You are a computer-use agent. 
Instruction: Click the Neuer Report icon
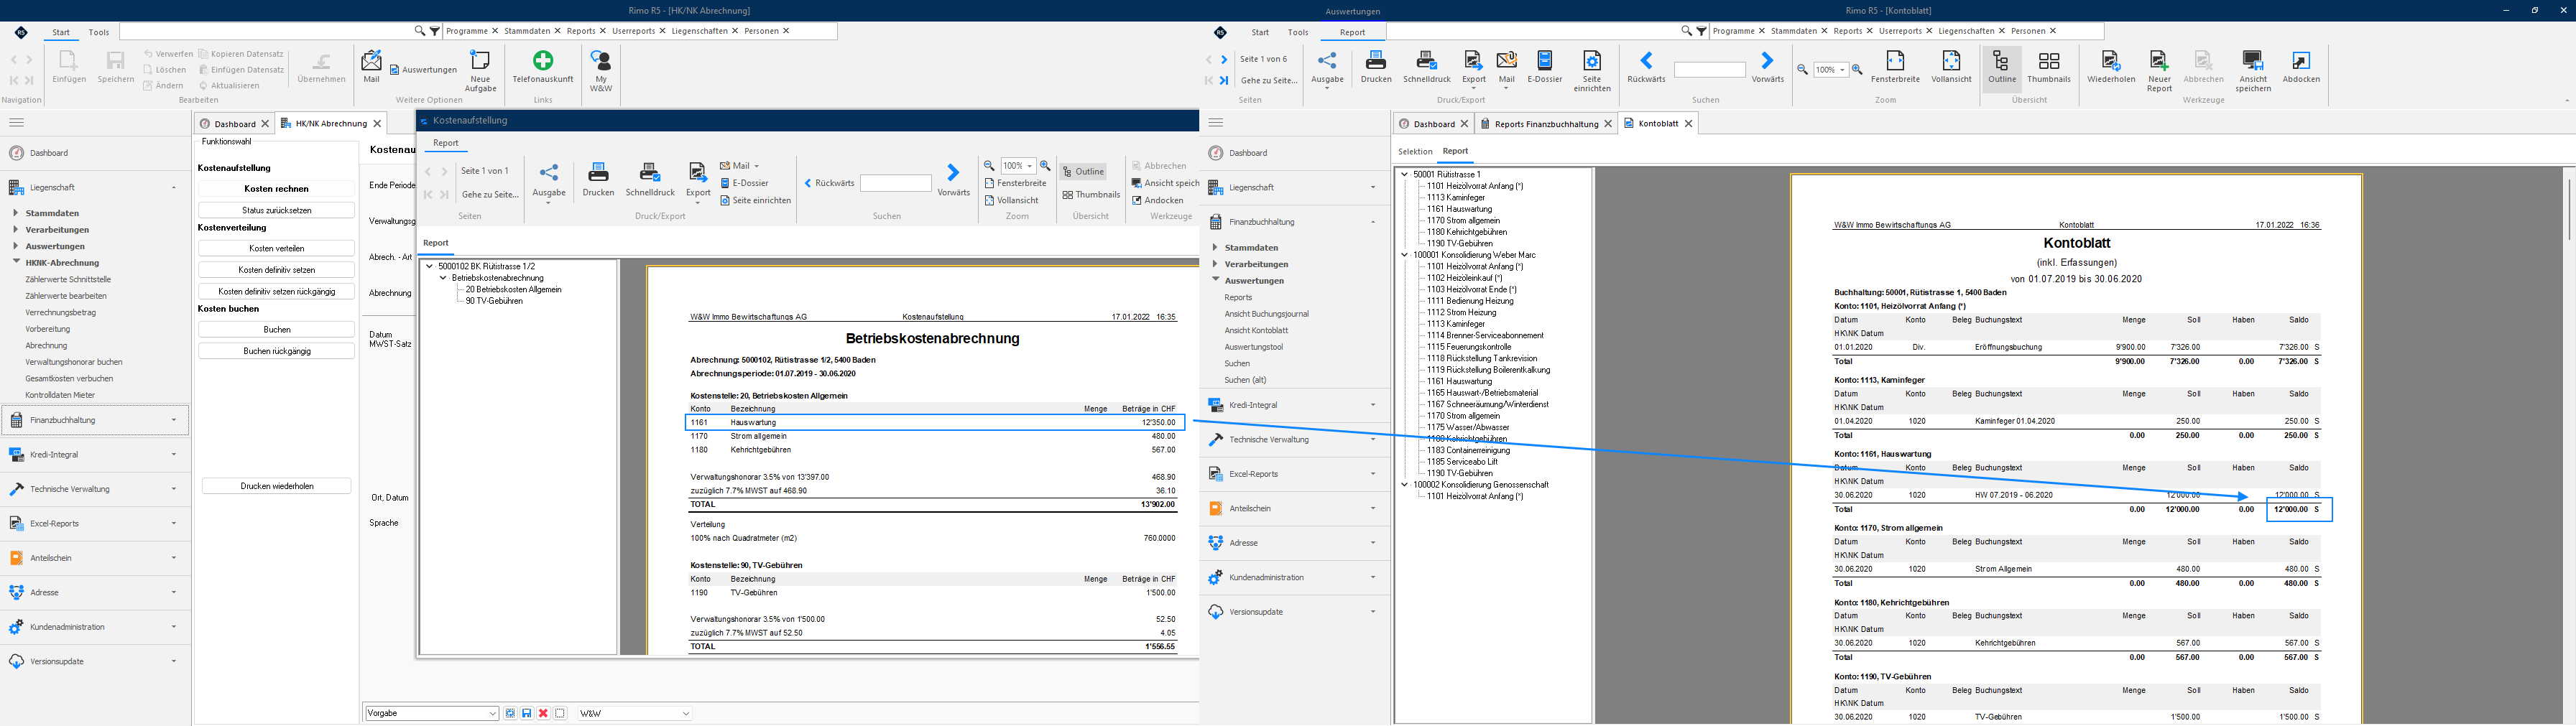[2159, 60]
